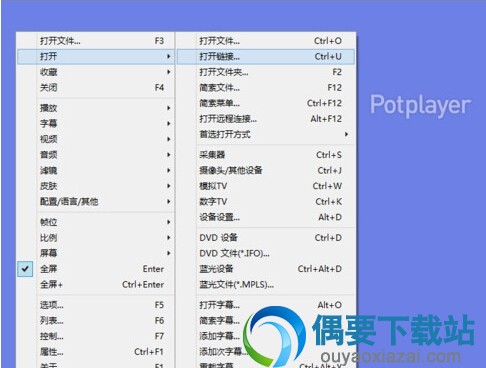486x368 pixels.
Task: Expand the 收藏 submenu
Action: point(95,72)
